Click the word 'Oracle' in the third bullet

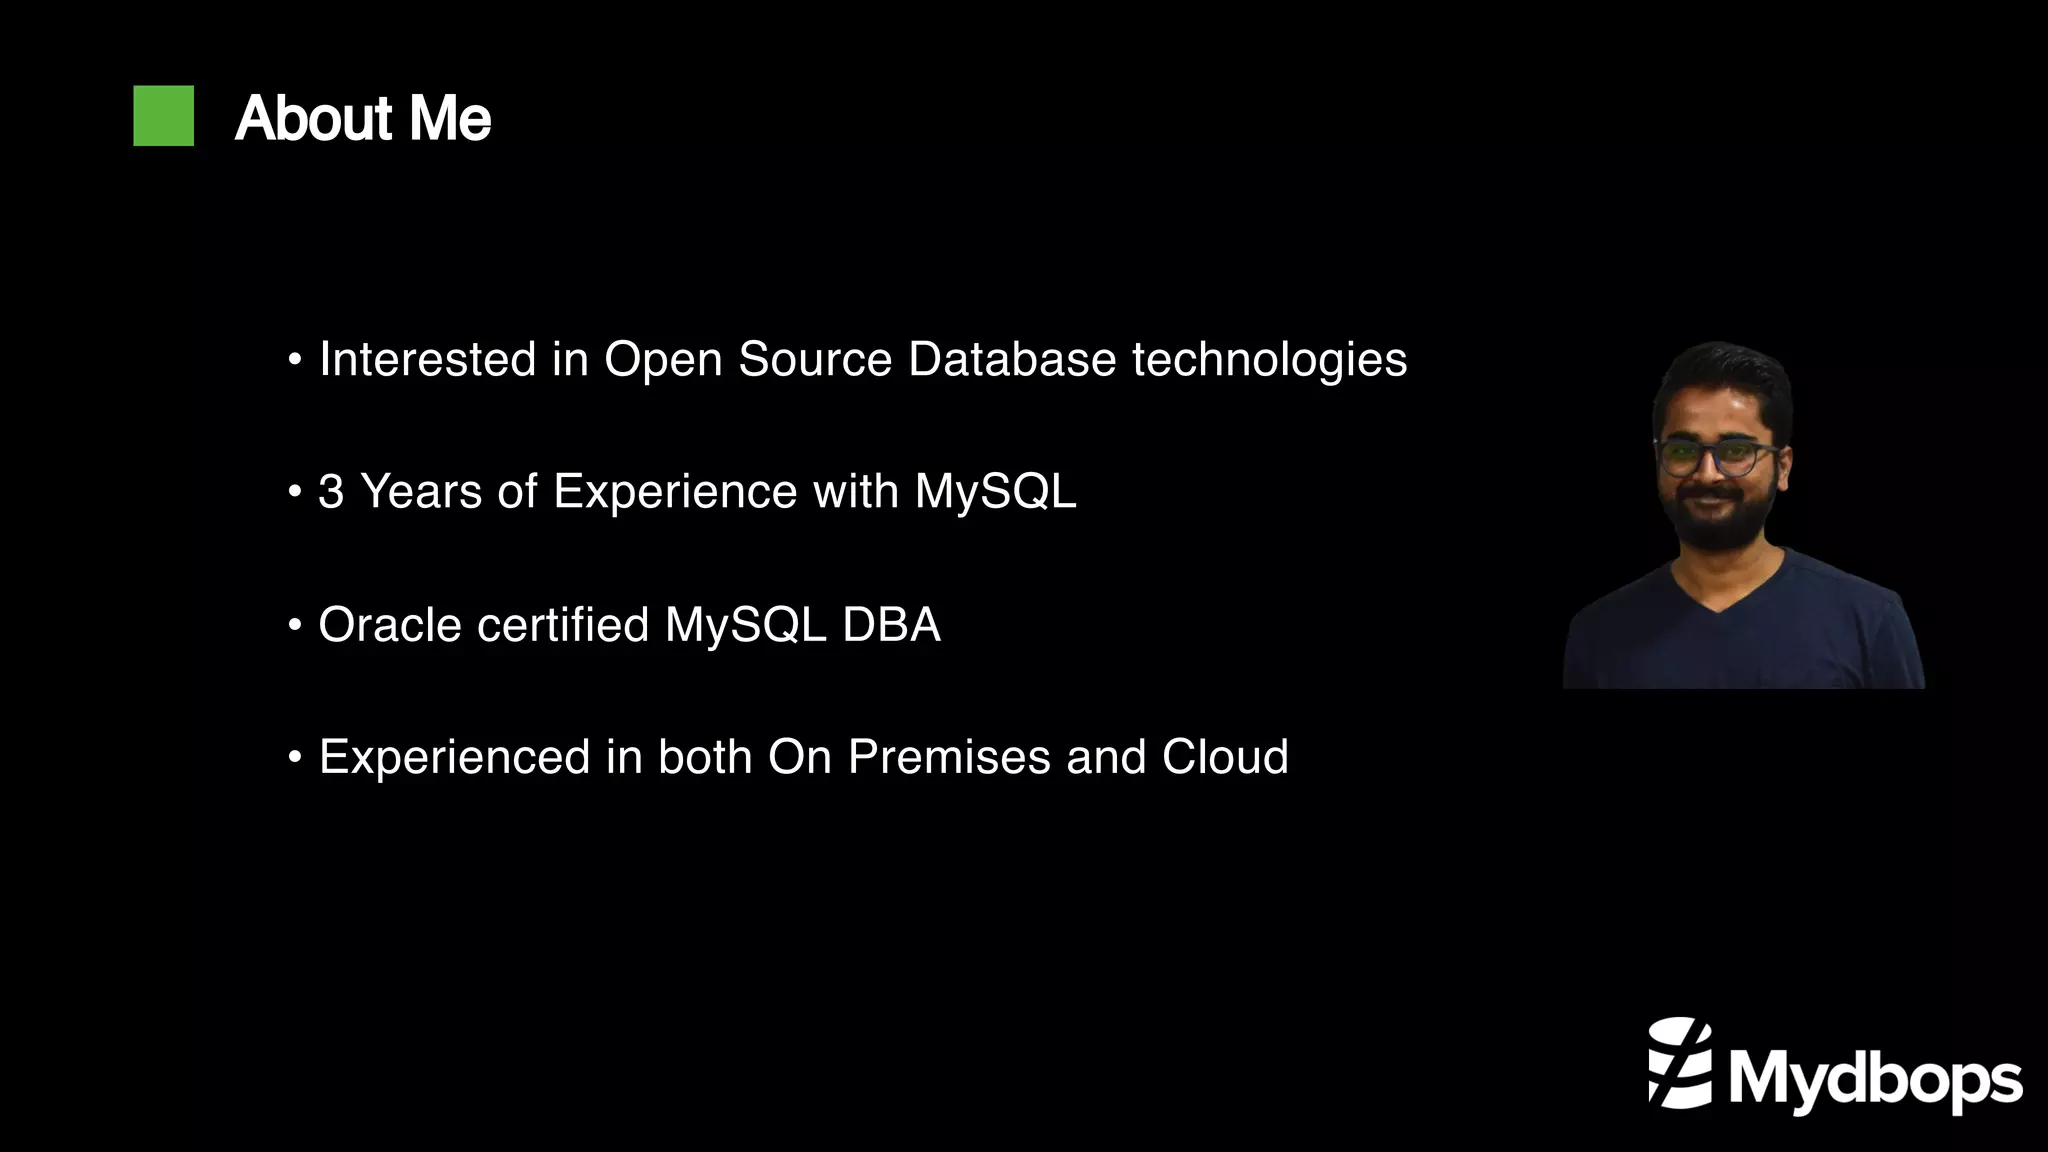click(x=390, y=625)
